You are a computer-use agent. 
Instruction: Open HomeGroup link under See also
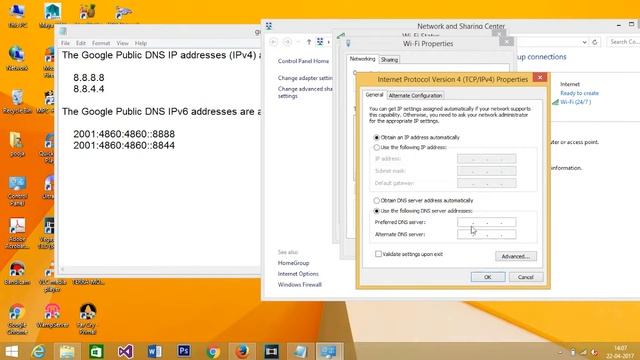293,263
